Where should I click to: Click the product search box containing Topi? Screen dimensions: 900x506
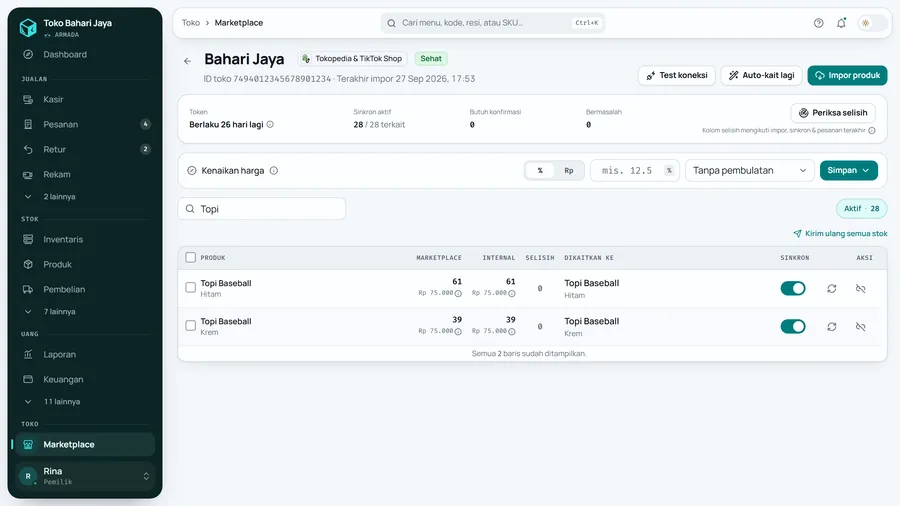262,209
